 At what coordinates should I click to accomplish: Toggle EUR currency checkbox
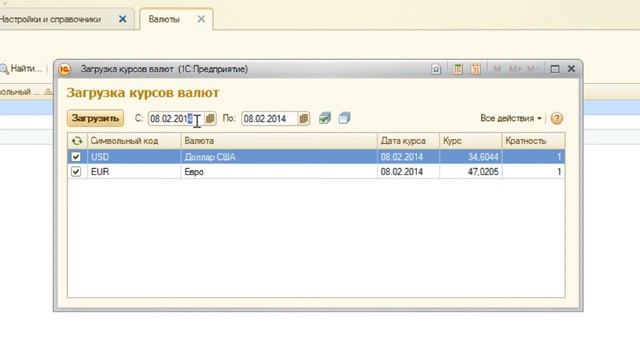click(x=76, y=171)
